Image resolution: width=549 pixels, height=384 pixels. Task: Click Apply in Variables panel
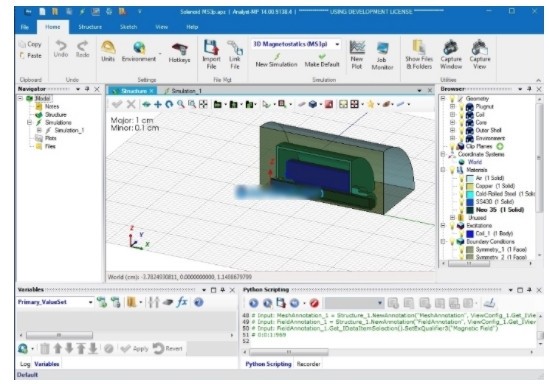pos(134,349)
